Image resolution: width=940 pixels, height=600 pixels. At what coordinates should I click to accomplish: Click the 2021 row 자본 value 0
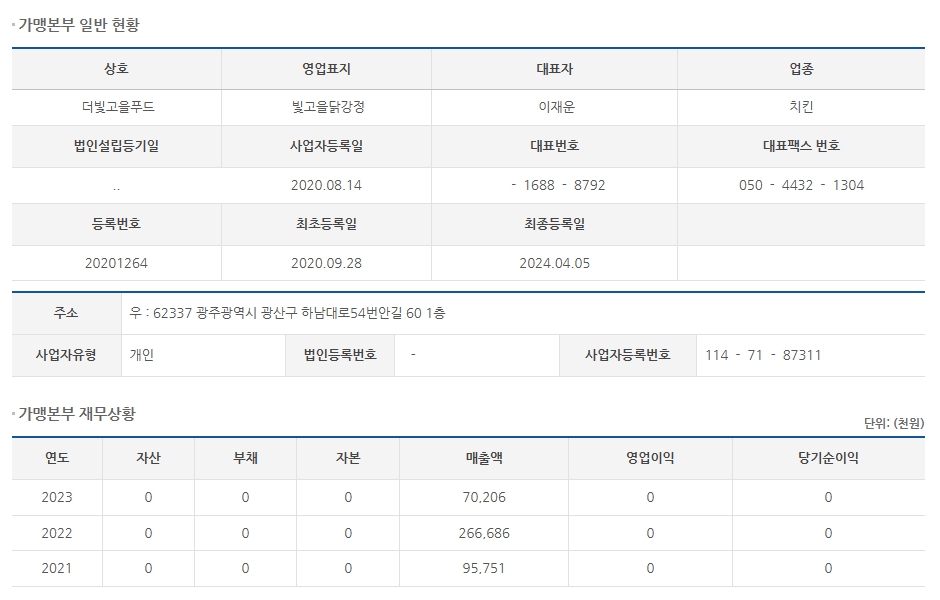click(348, 568)
